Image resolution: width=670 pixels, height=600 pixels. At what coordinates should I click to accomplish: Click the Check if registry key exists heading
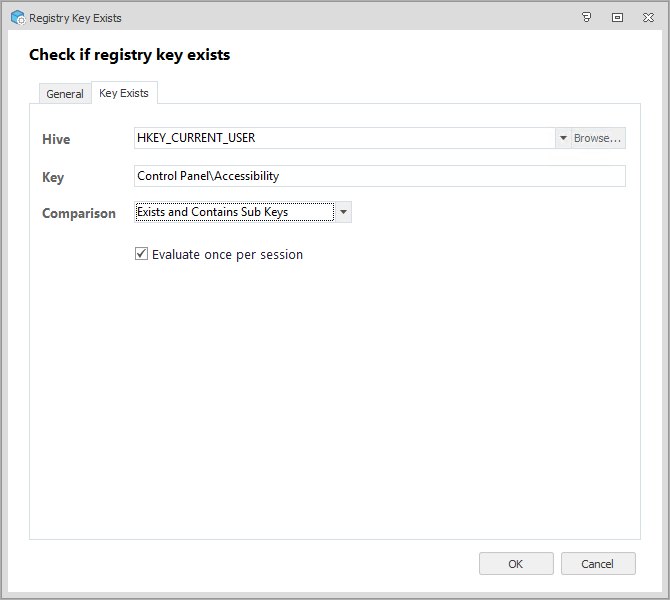(130, 55)
